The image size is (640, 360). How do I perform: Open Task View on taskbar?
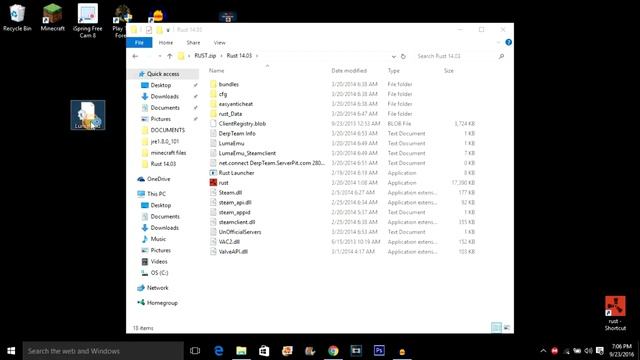pos(195,351)
